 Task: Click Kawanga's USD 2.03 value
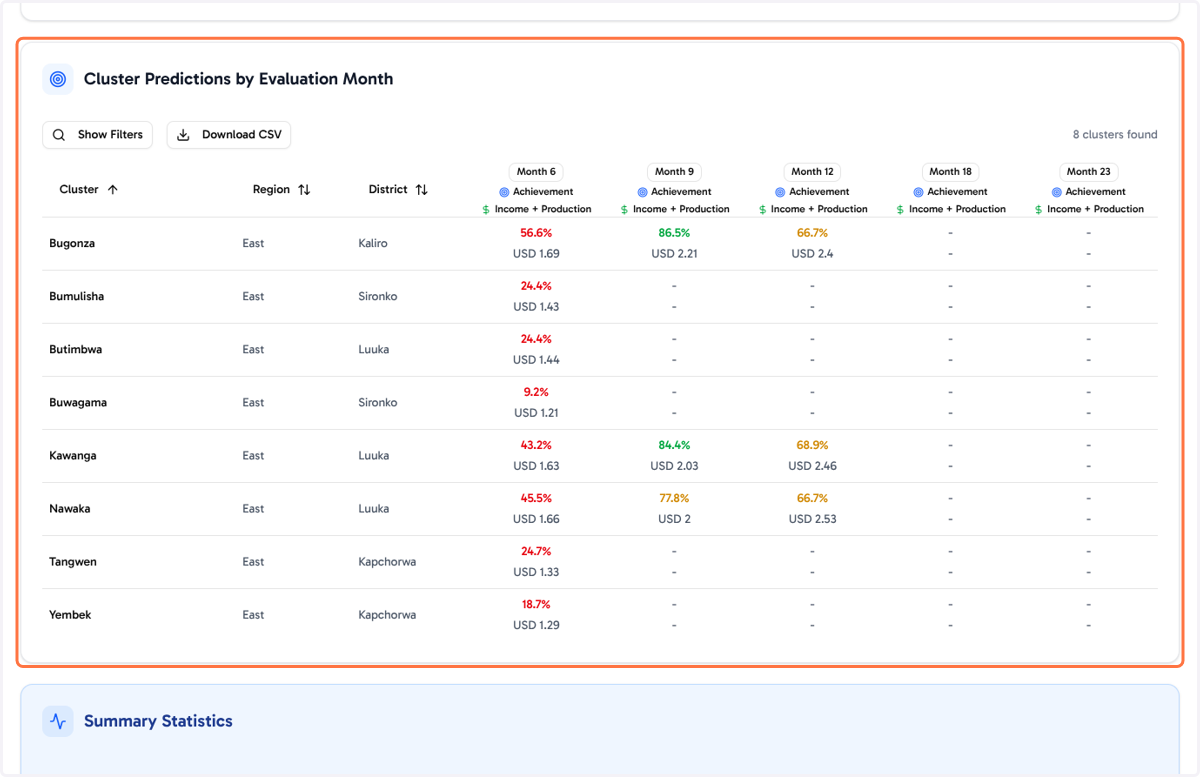click(x=674, y=466)
